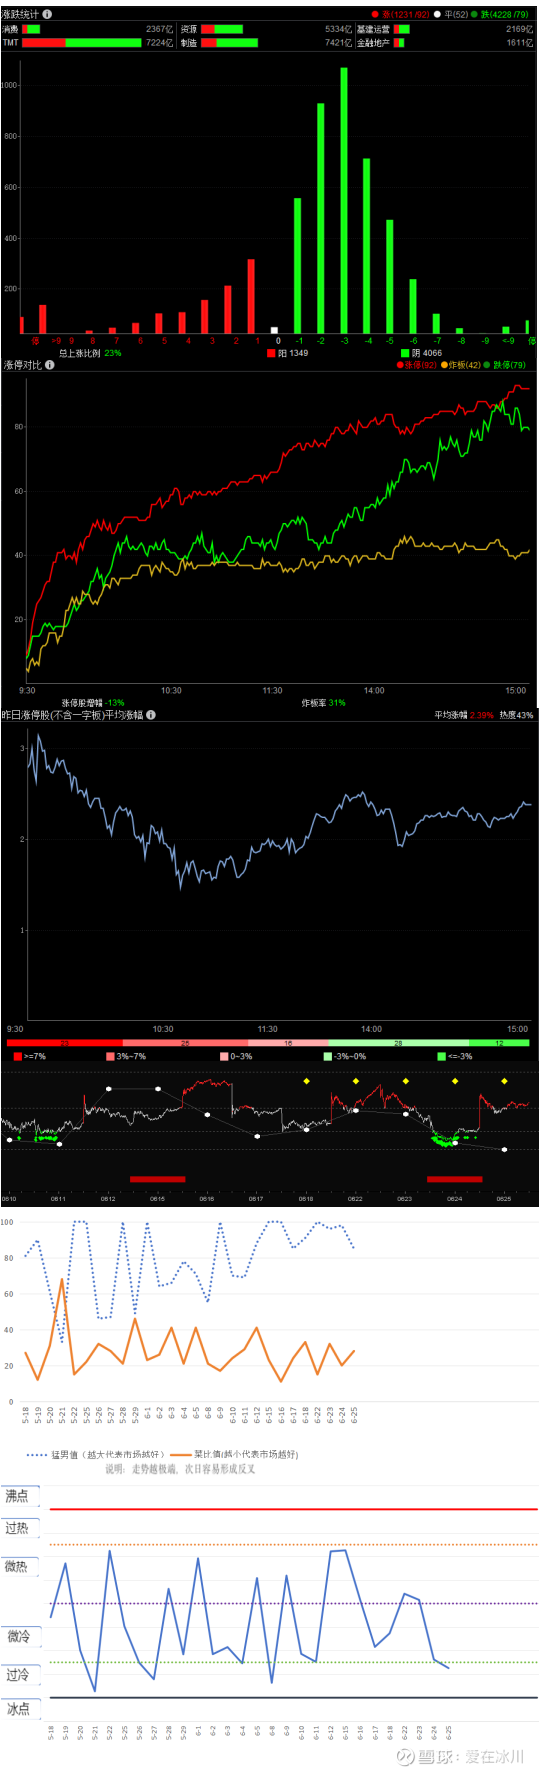
Task: Toggle the 跌停(79) series legend
Action: click(x=506, y=365)
